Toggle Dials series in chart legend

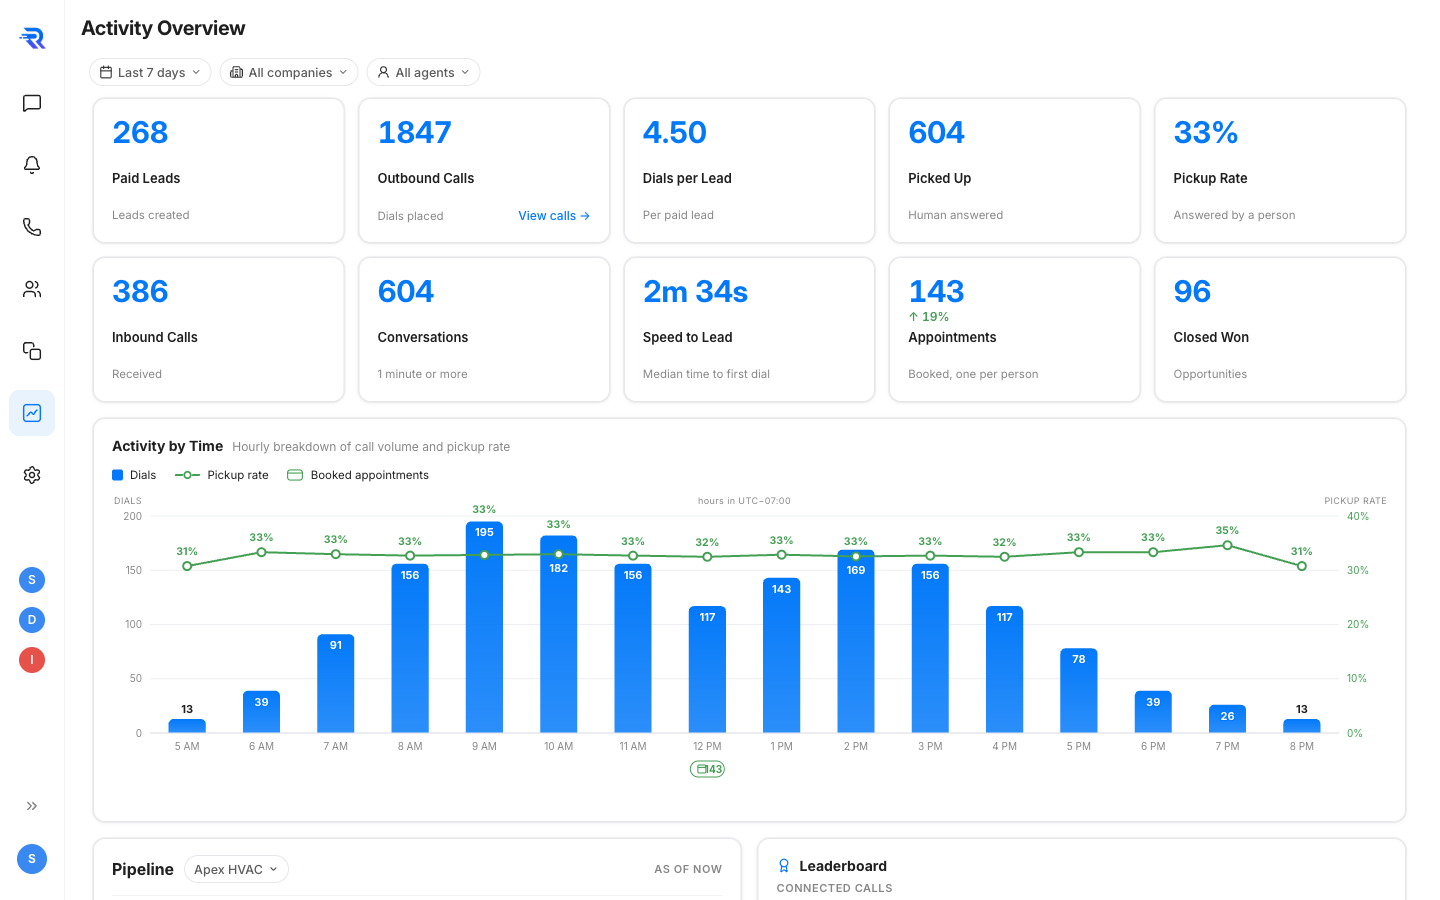pyautogui.click(x=134, y=475)
